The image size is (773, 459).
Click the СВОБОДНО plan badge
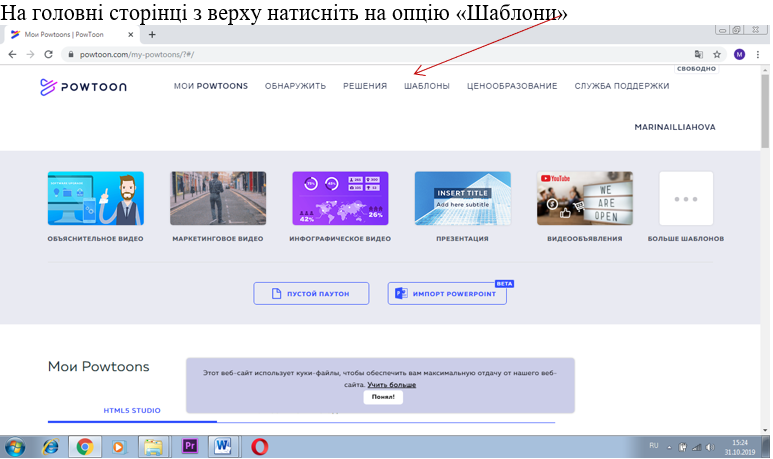coord(696,69)
